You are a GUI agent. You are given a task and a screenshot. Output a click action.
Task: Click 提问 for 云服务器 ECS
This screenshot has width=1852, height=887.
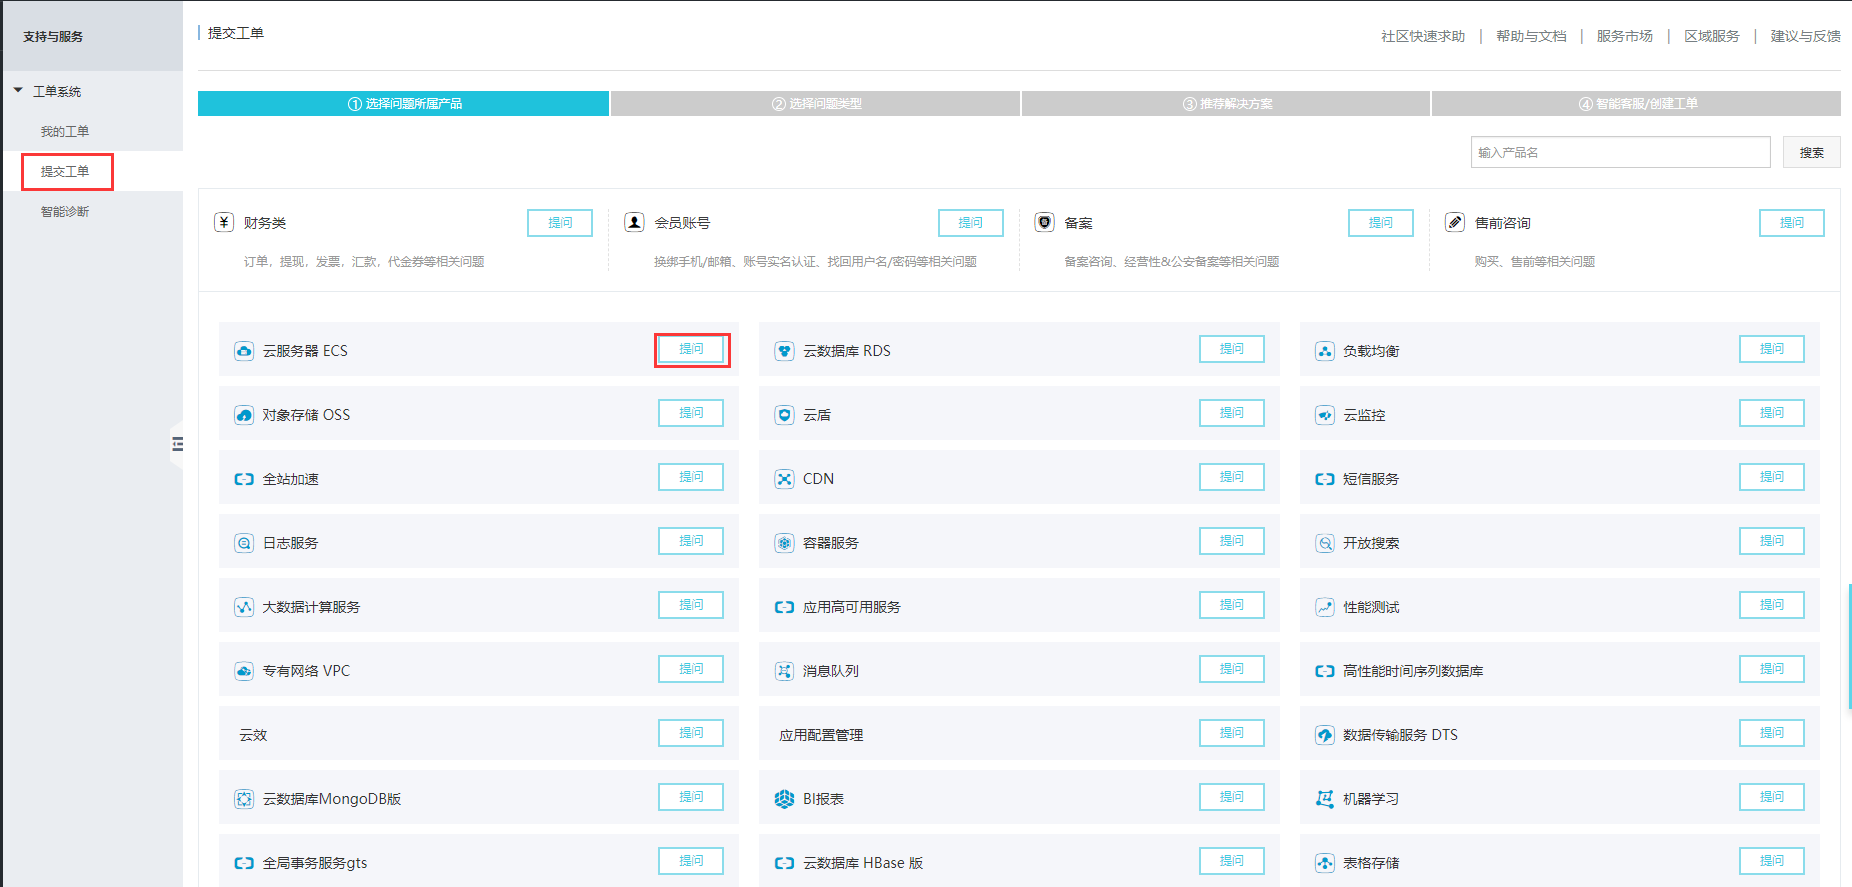click(691, 349)
